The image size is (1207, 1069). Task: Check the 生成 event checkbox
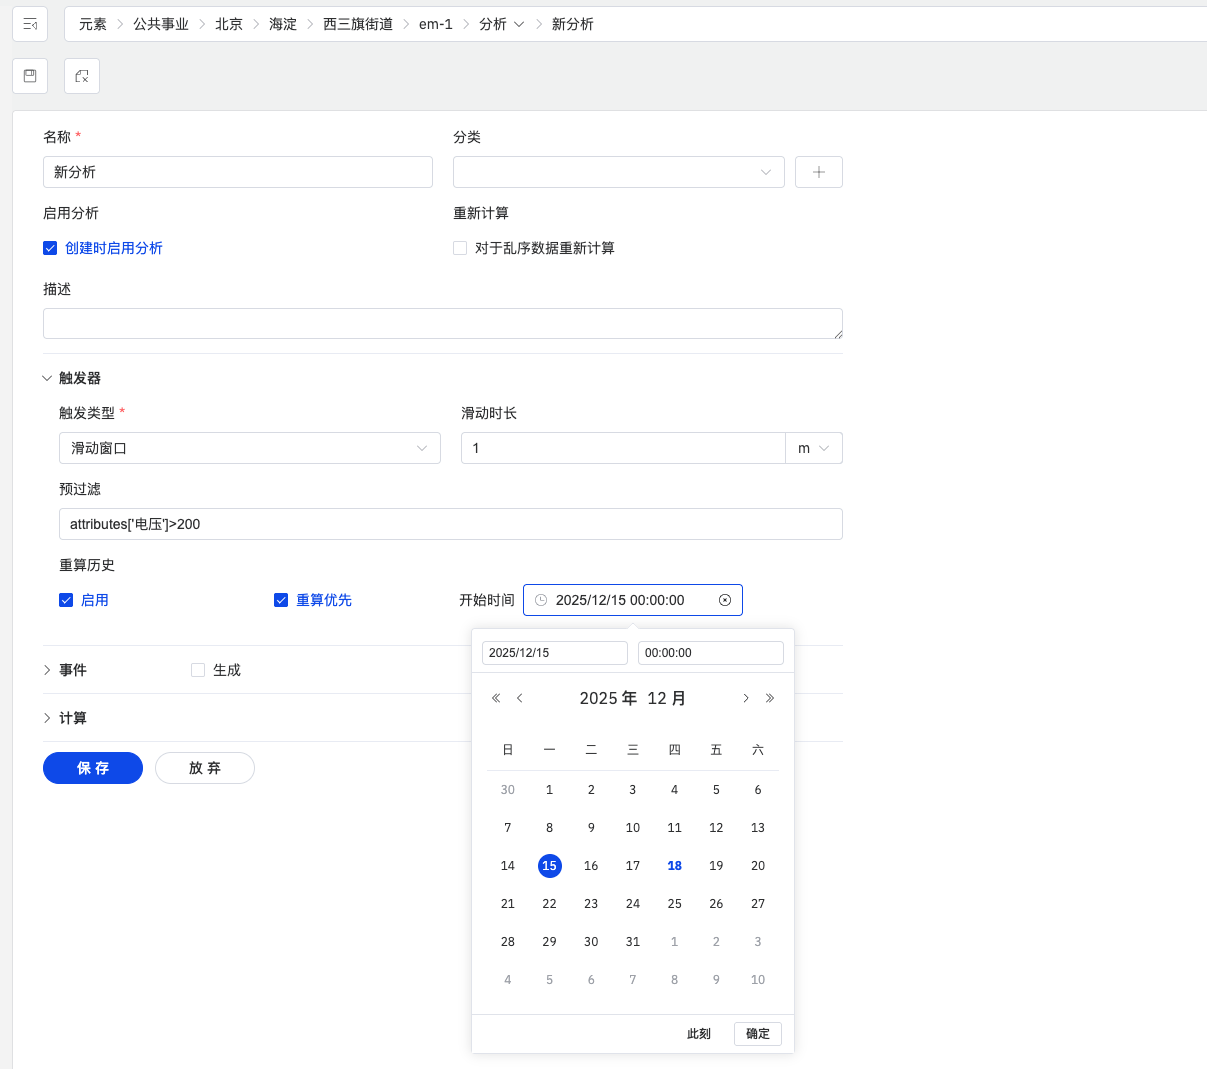pos(198,670)
